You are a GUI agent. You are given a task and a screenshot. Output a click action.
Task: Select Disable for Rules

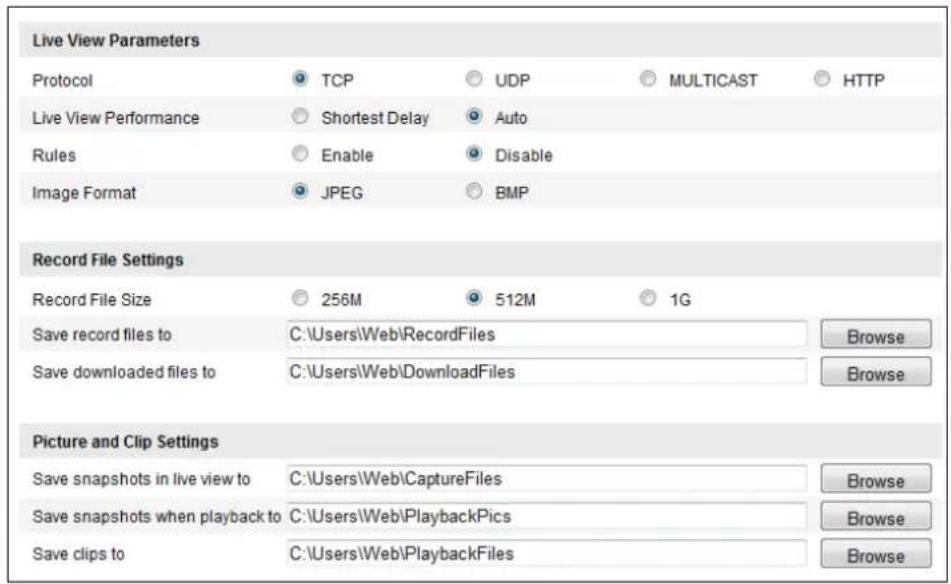pyautogui.click(x=474, y=154)
